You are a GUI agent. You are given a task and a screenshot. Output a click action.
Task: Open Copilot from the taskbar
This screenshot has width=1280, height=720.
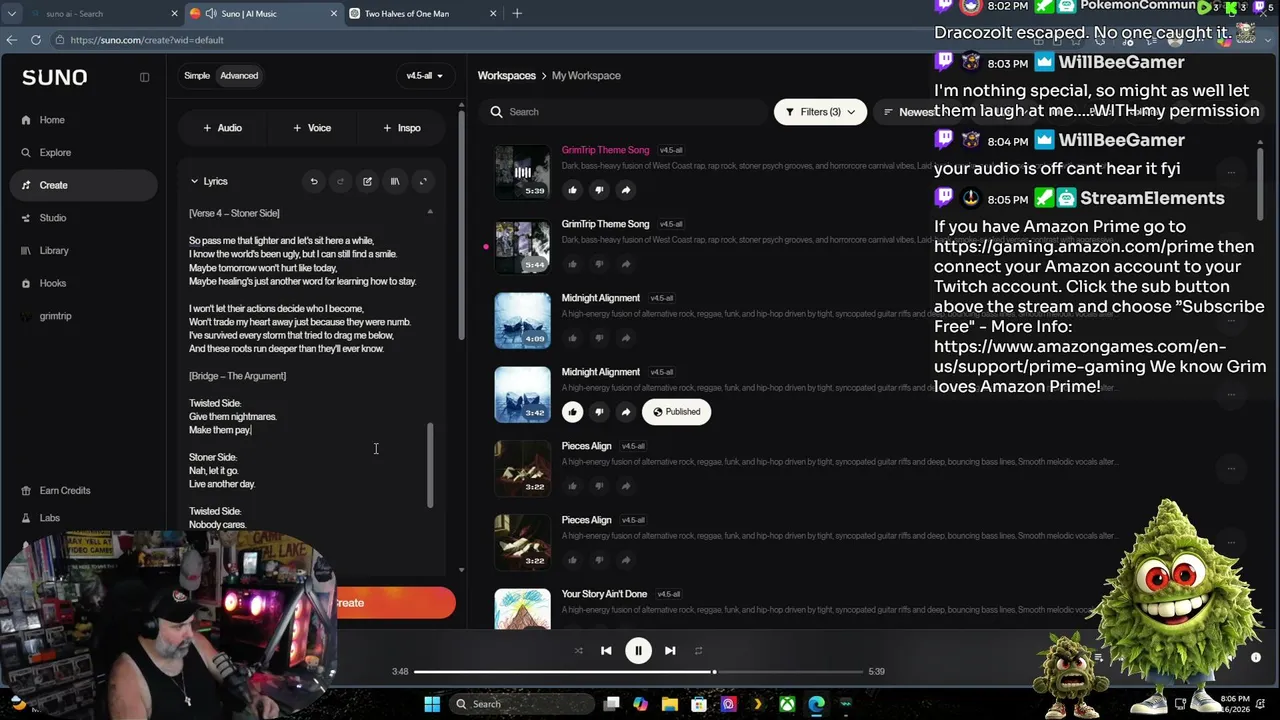[640, 704]
